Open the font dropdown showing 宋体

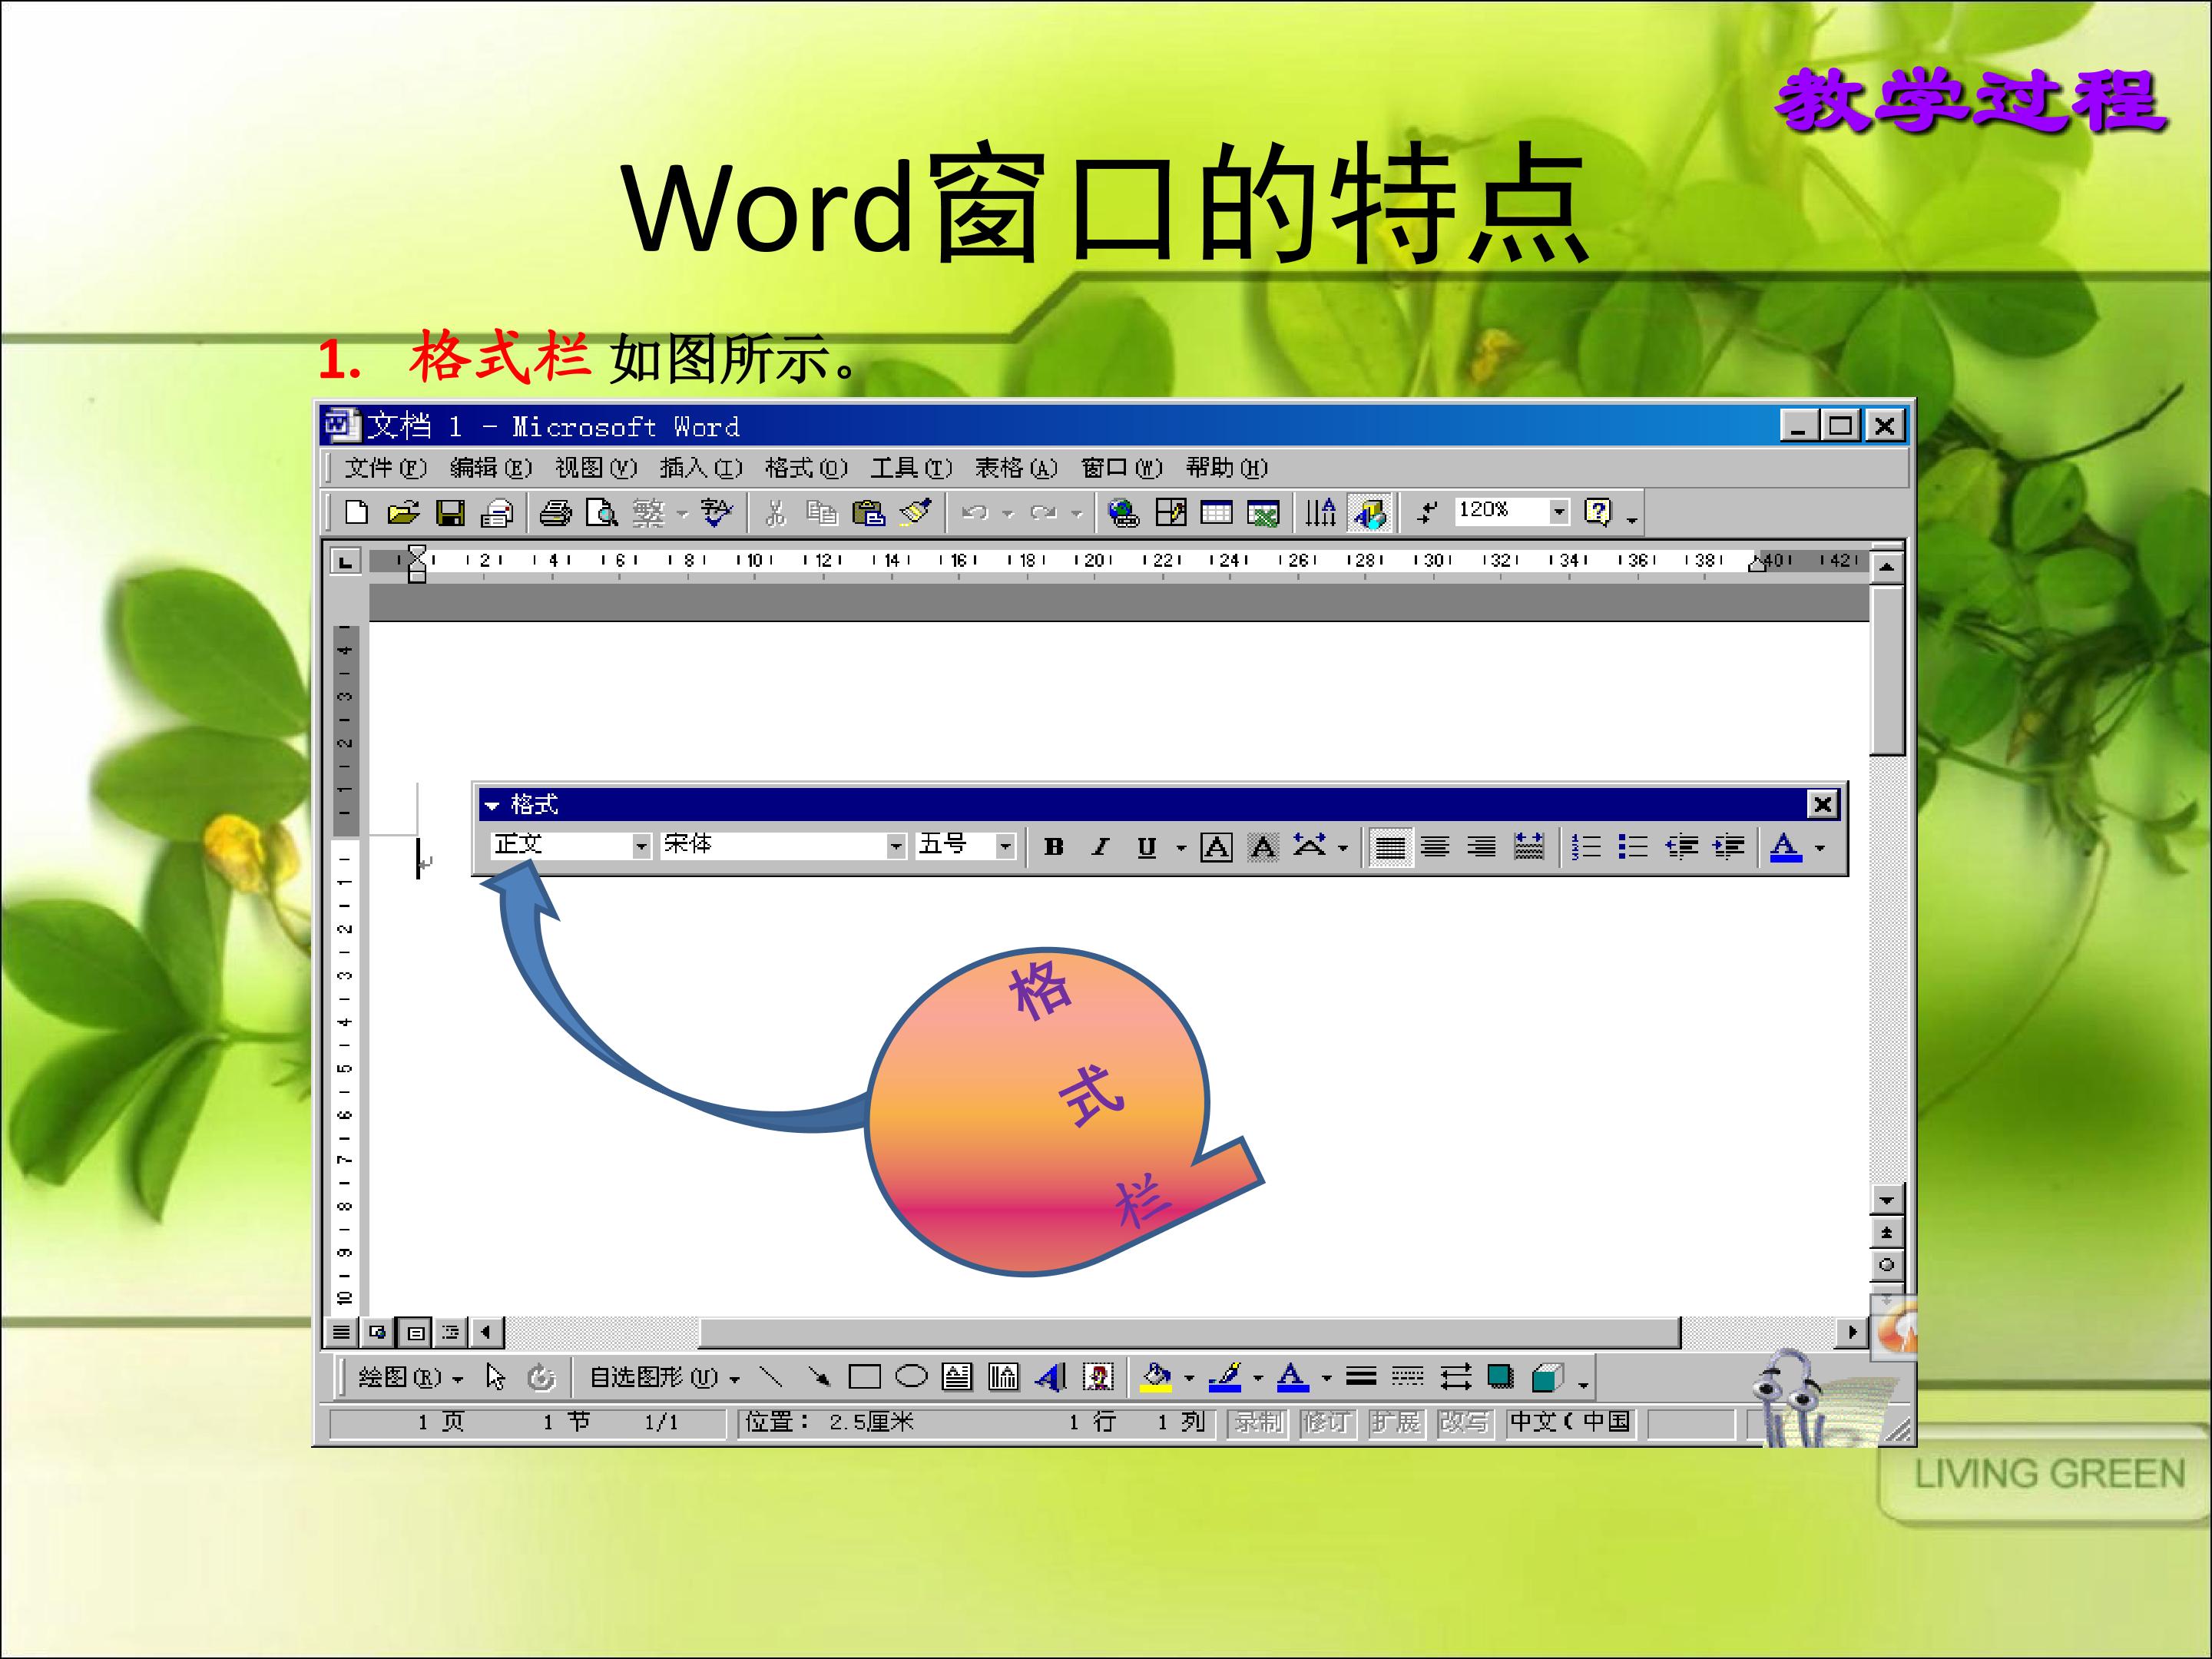click(783, 845)
